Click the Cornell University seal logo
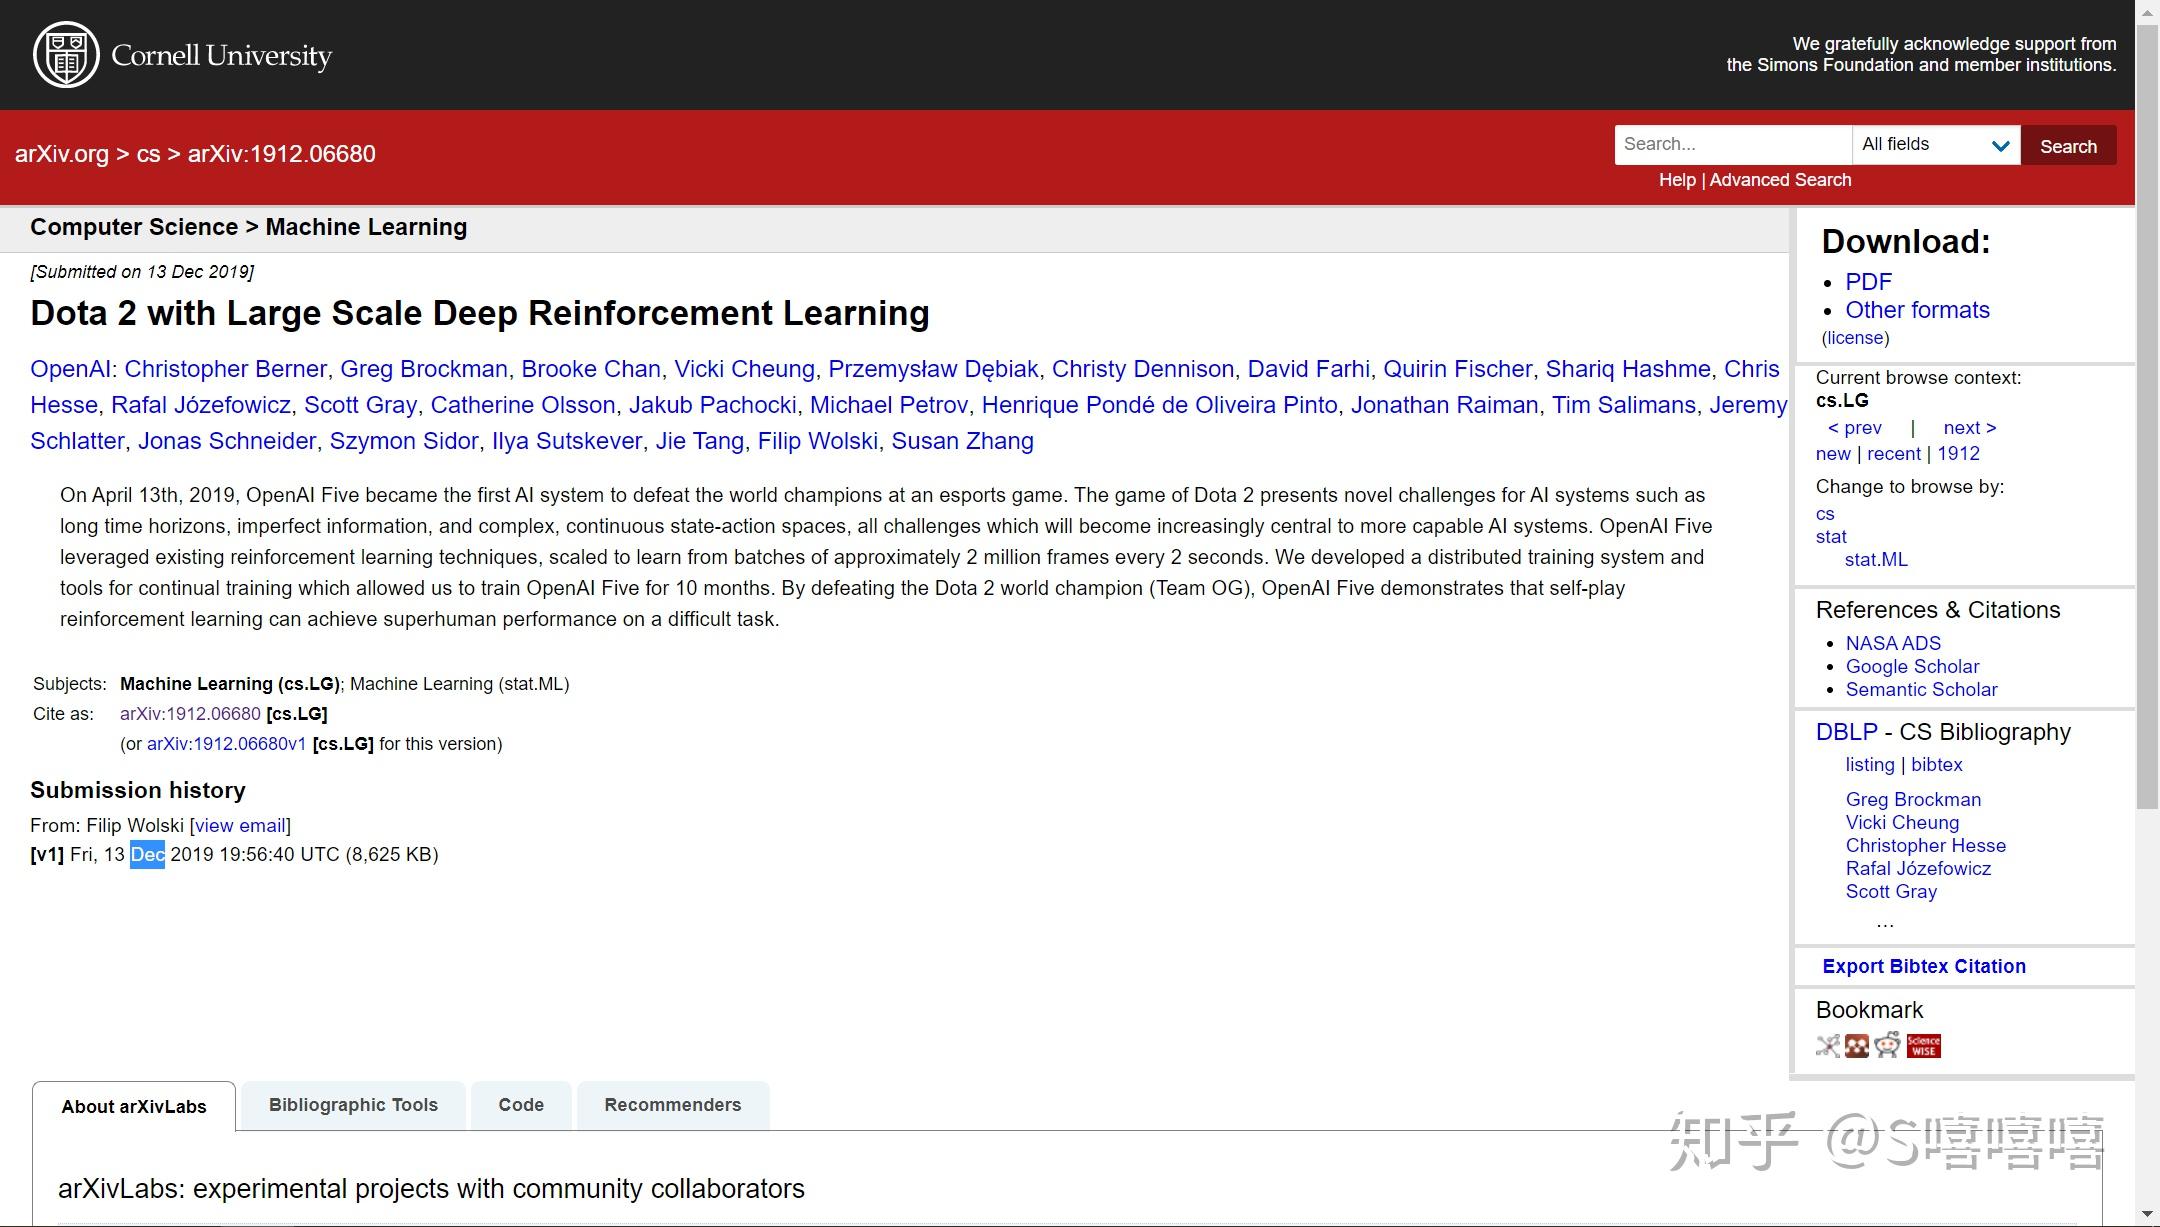 pyautogui.click(x=66, y=55)
